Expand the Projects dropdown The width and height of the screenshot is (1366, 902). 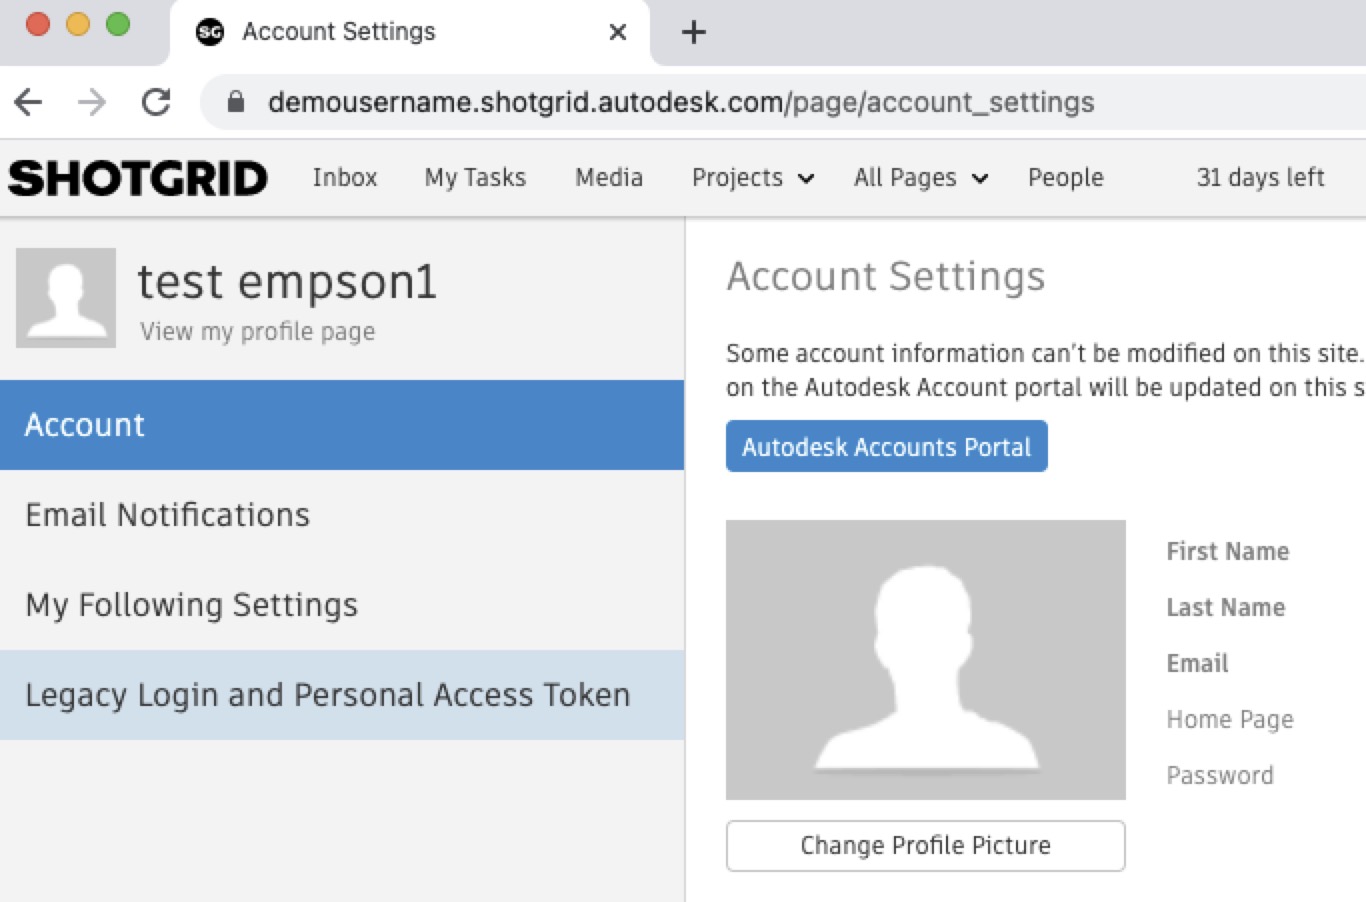click(x=752, y=178)
